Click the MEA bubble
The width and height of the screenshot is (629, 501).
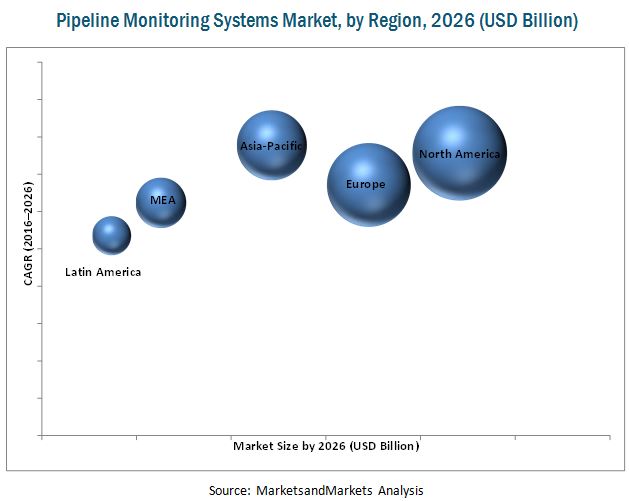[161, 202]
